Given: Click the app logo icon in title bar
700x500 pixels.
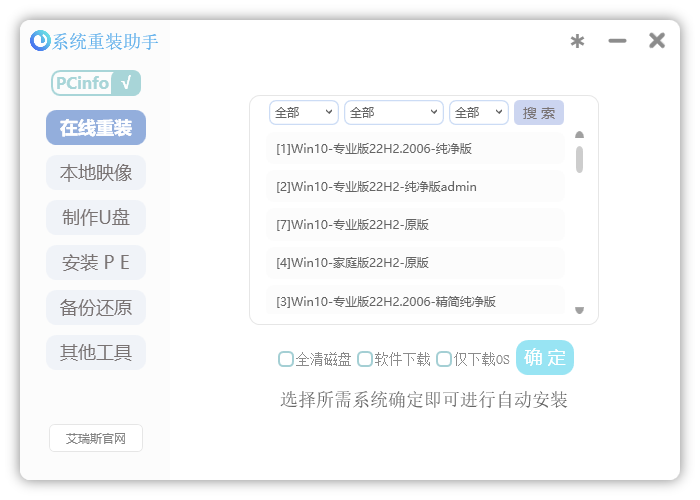Looking at the screenshot, I should click(x=40, y=41).
